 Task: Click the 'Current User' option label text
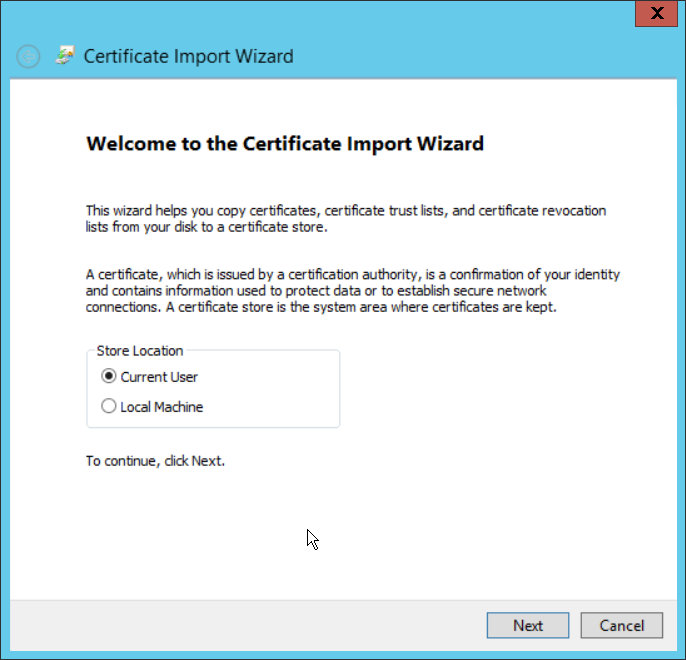coord(159,377)
